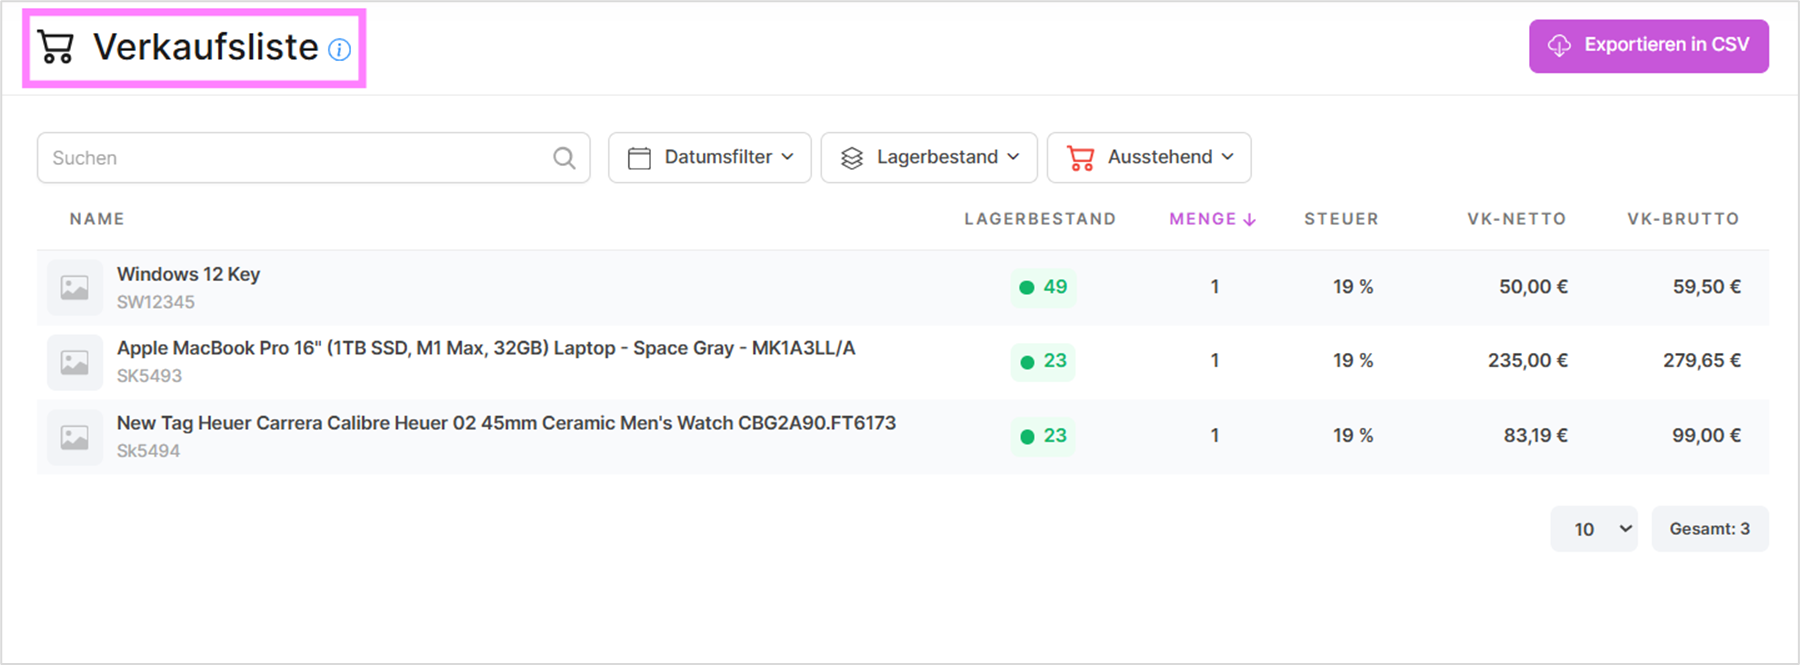This screenshot has width=1800, height=665.
Task: Click the shopping cart icon next to Verkaufsliste title
Action: (x=56, y=47)
